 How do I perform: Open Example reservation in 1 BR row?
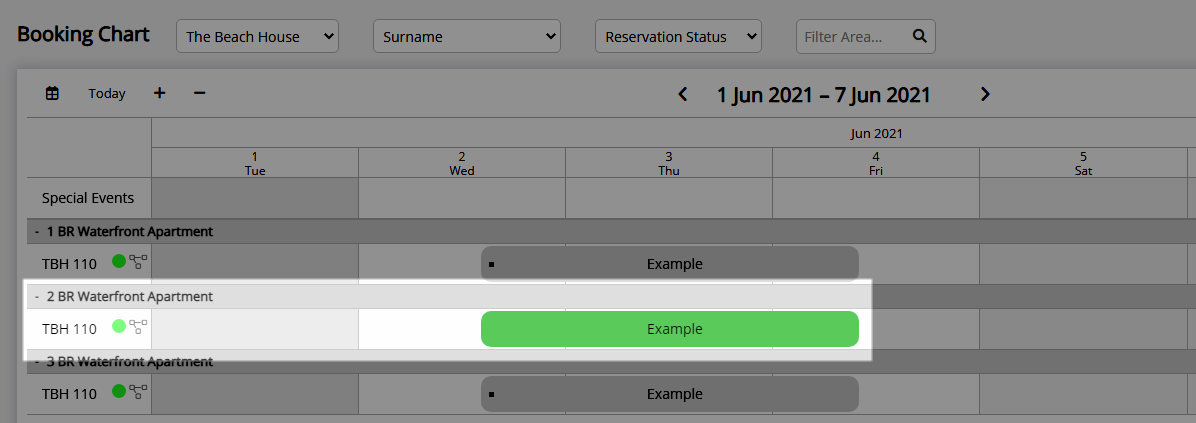tap(670, 264)
